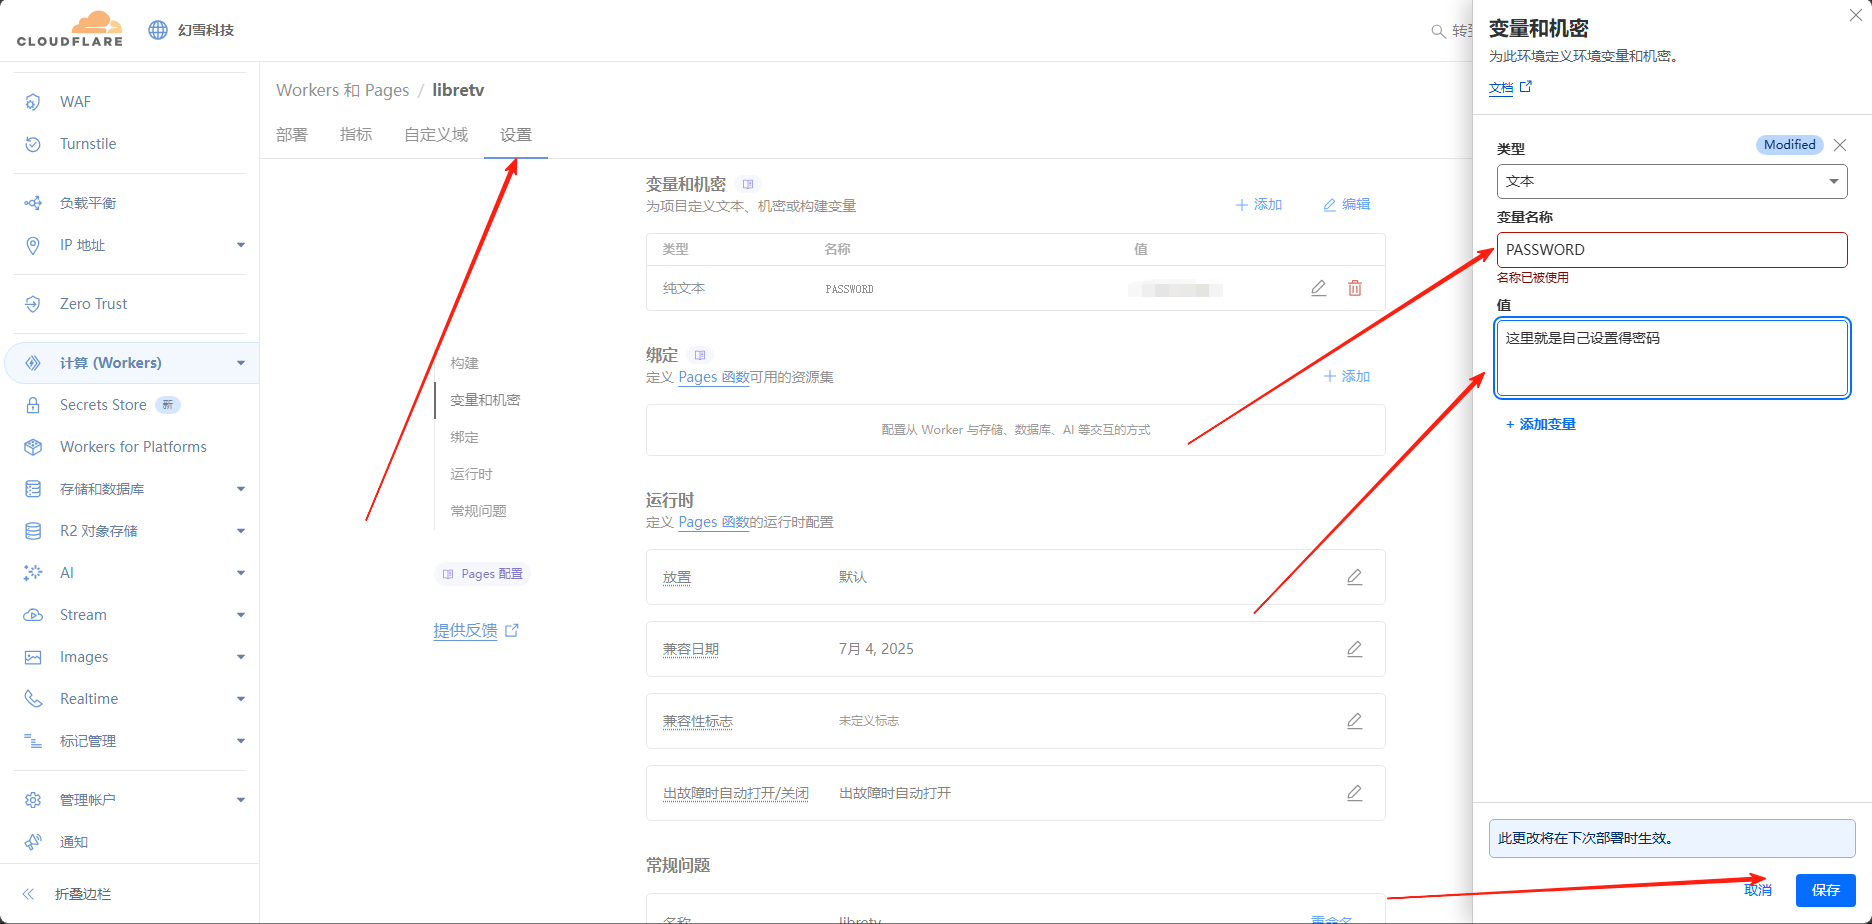
Task: Click the 值 textarea
Action: pyautogui.click(x=1672, y=358)
